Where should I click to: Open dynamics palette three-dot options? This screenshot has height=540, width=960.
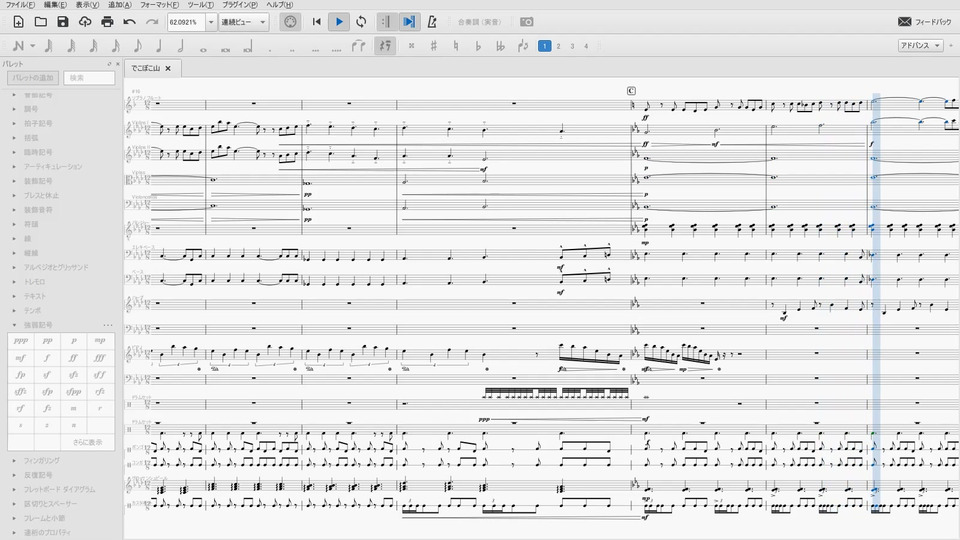click(108, 325)
